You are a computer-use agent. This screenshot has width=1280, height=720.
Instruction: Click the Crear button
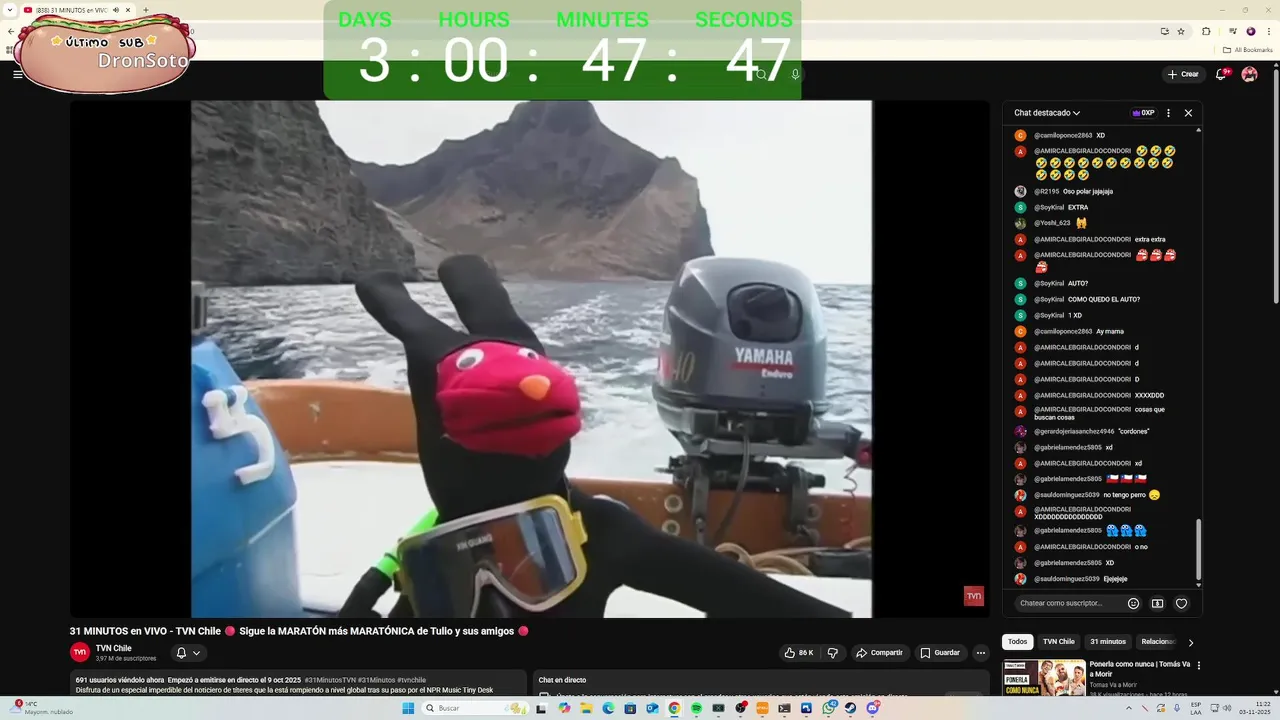coord(1183,74)
